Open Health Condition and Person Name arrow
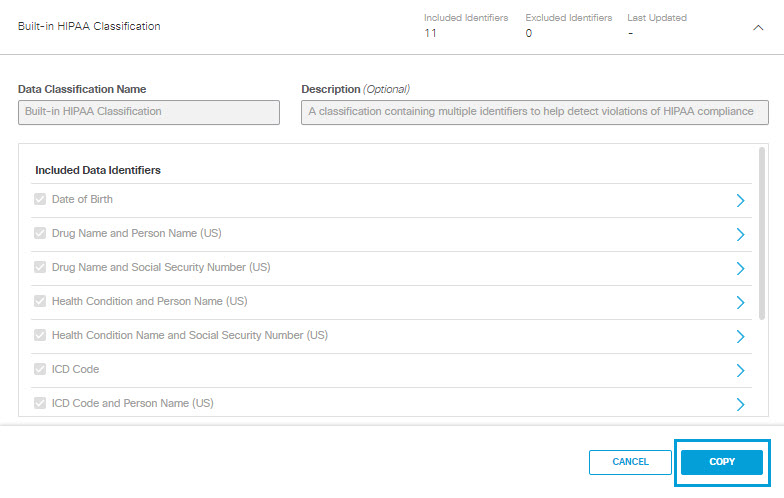 pos(740,302)
